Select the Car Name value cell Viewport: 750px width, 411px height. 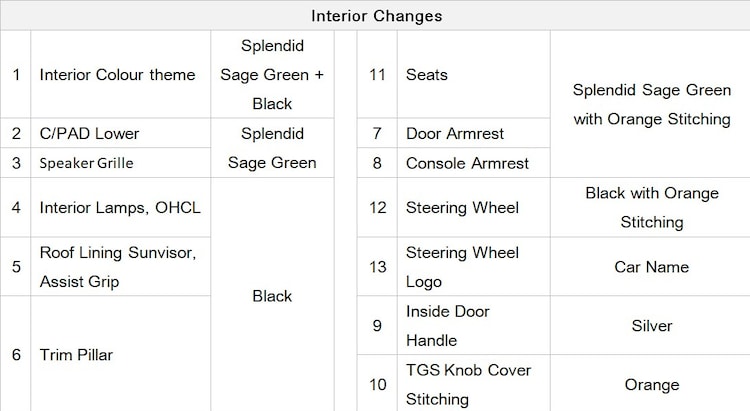coord(651,267)
